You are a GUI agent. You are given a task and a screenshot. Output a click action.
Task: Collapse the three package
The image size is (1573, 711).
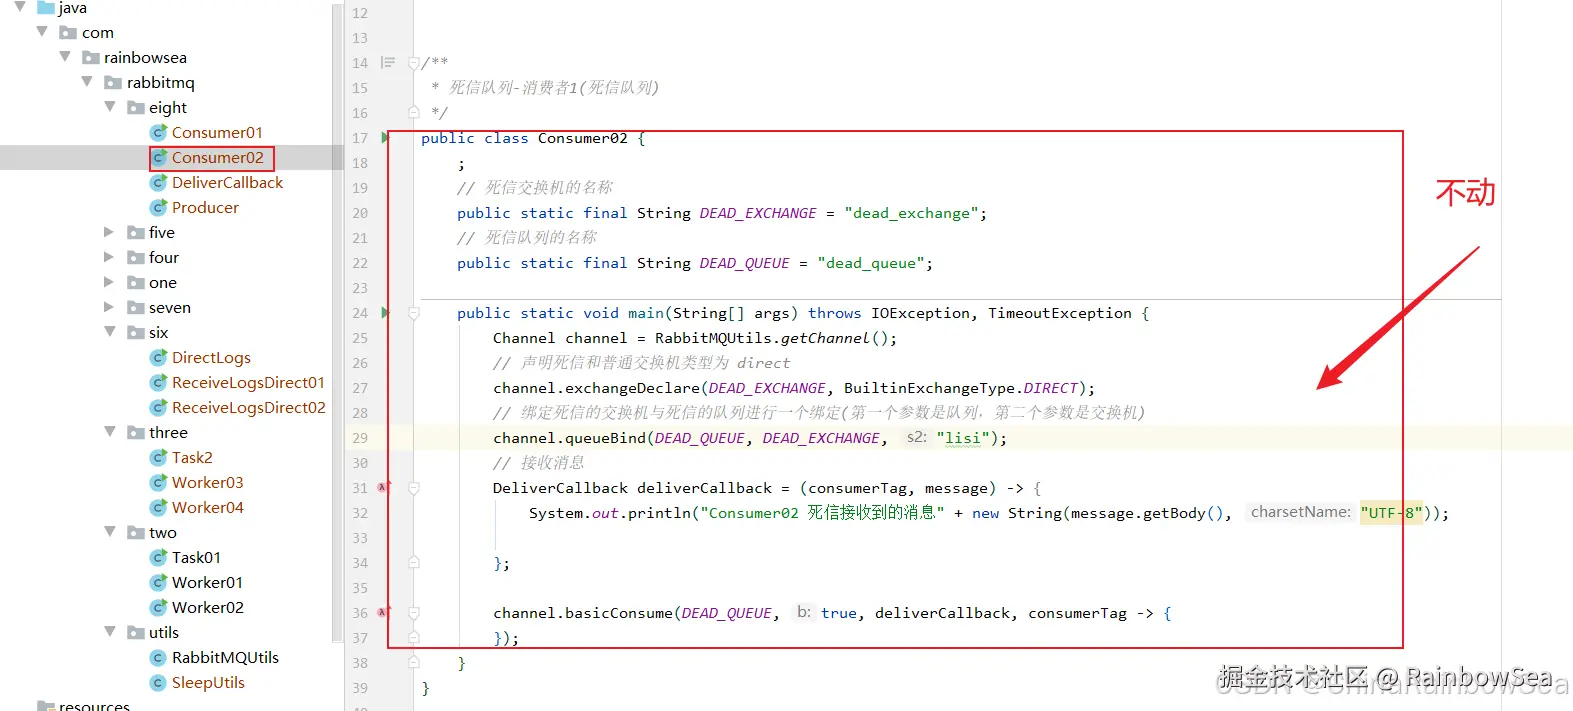[110, 432]
